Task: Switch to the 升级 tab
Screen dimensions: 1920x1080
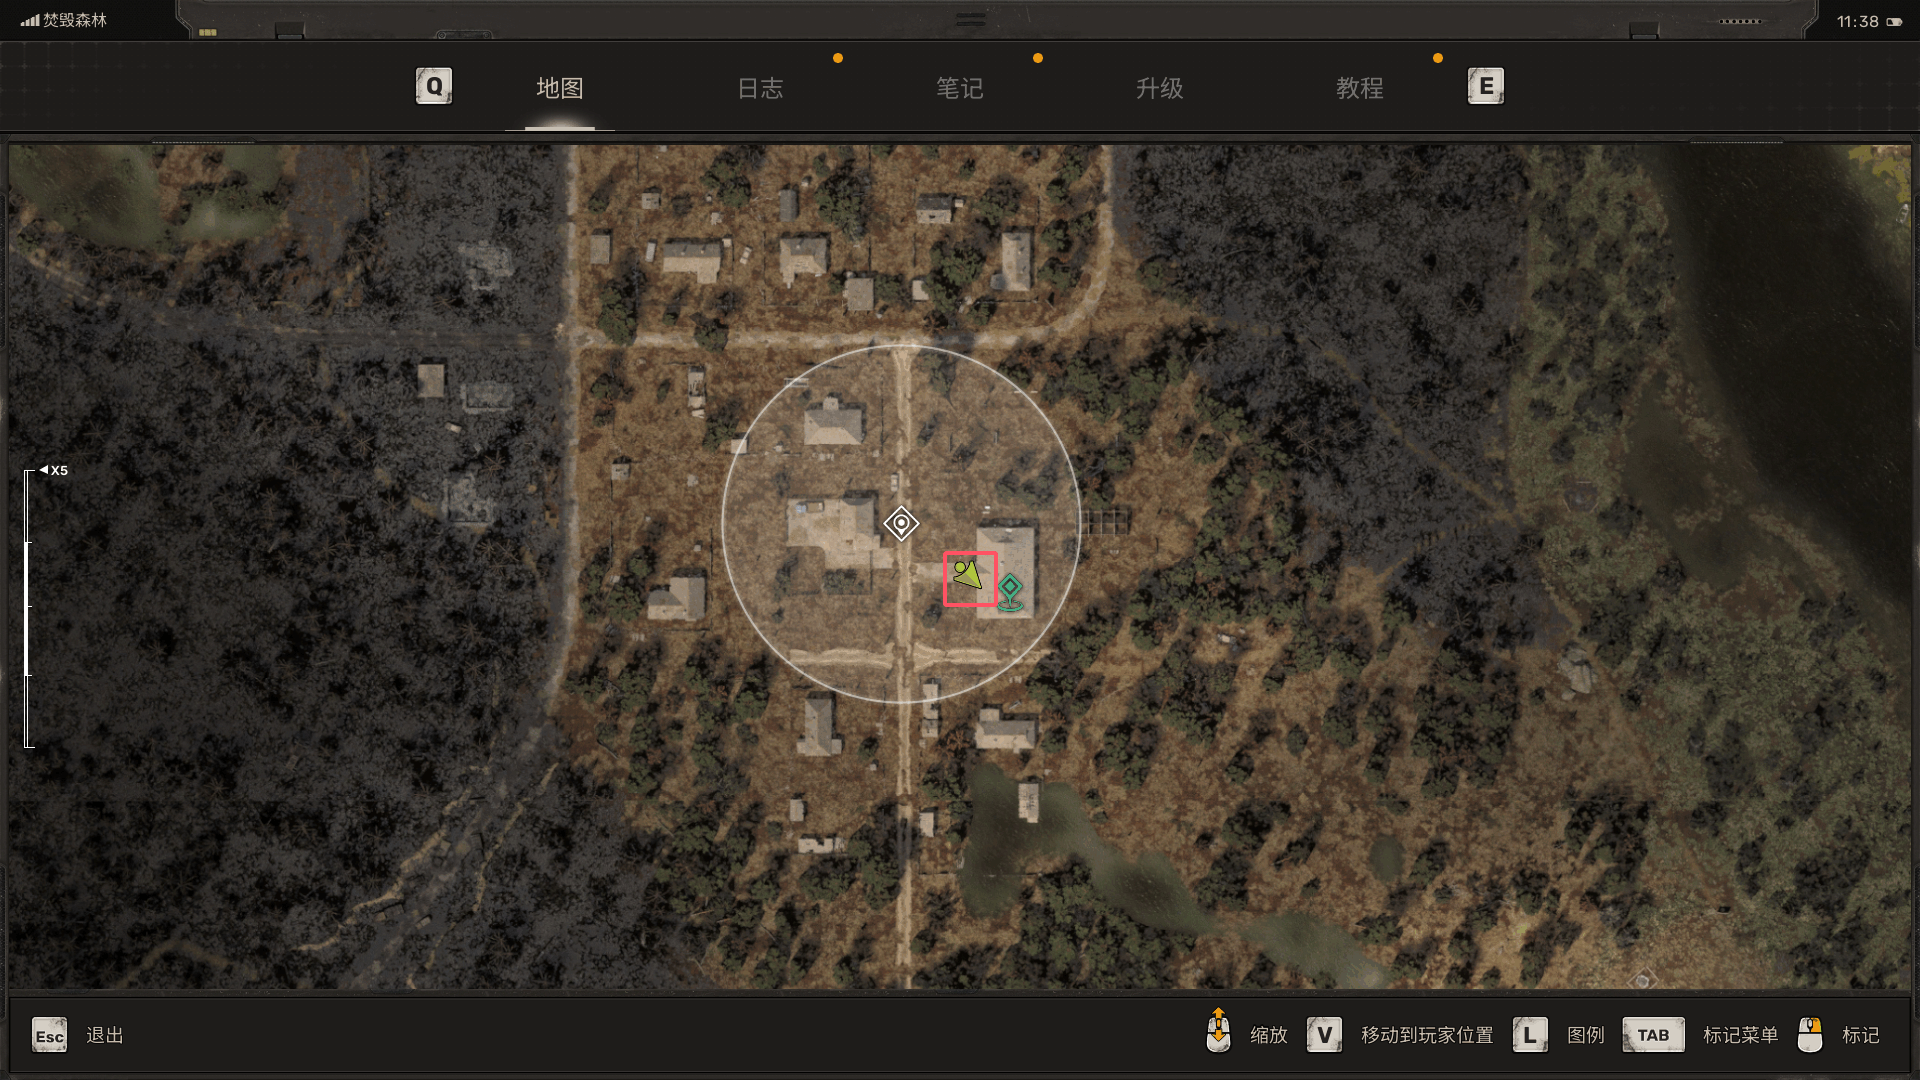Action: pyautogui.click(x=1156, y=86)
